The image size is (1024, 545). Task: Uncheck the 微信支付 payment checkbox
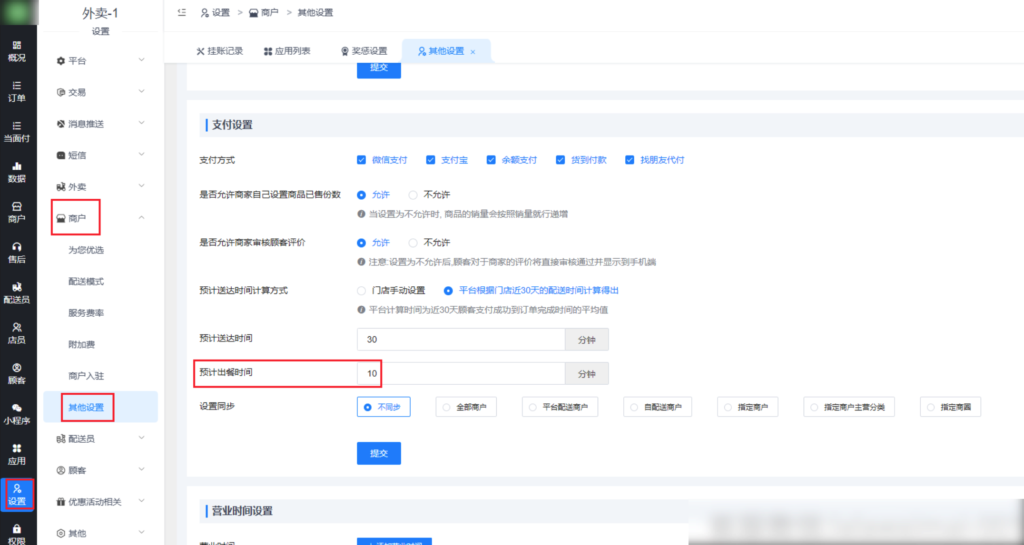click(x=361, y=160)
